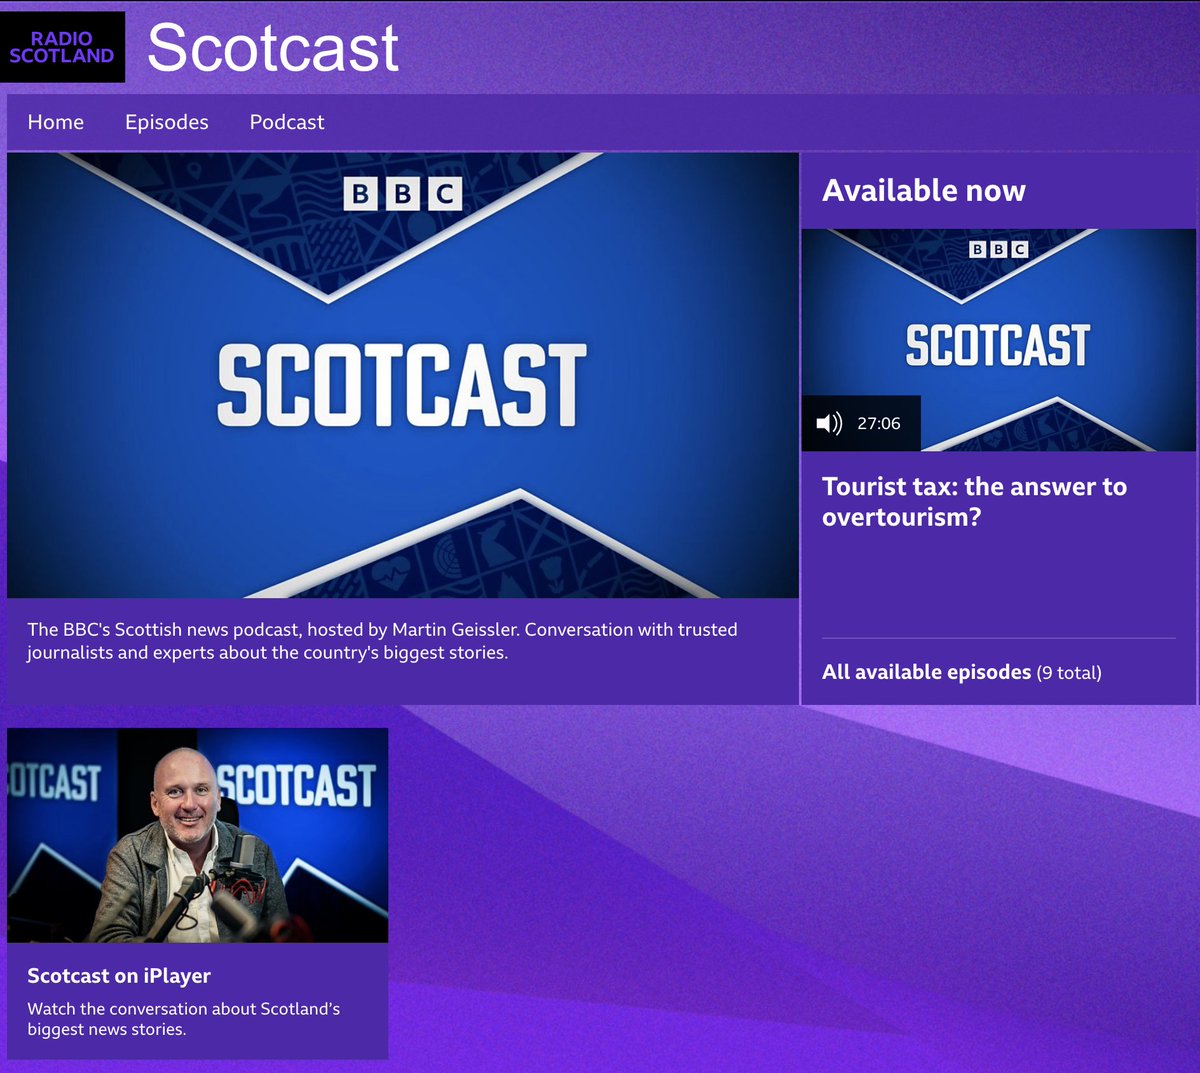Click the 27:06 duration label

pyautogui.click(x=879, y=424)
